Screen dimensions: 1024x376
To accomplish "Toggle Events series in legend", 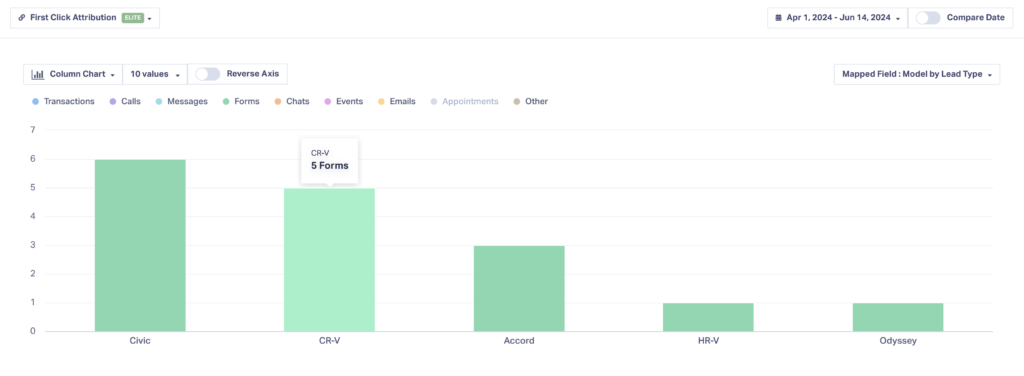I will pyautogui.click(x=344, y=102).
